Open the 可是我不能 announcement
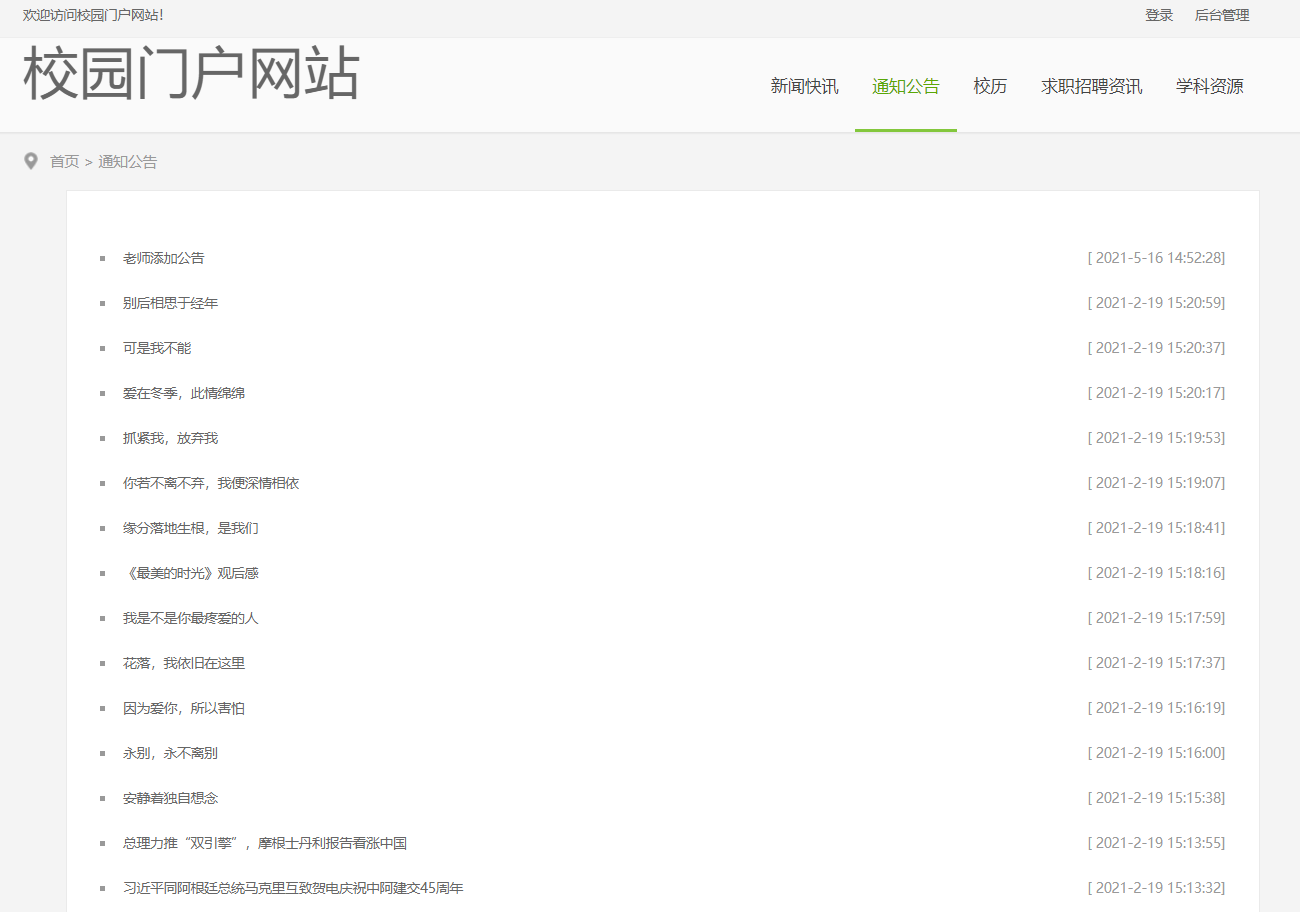The image size is (1300, 912). pos(157,348)
